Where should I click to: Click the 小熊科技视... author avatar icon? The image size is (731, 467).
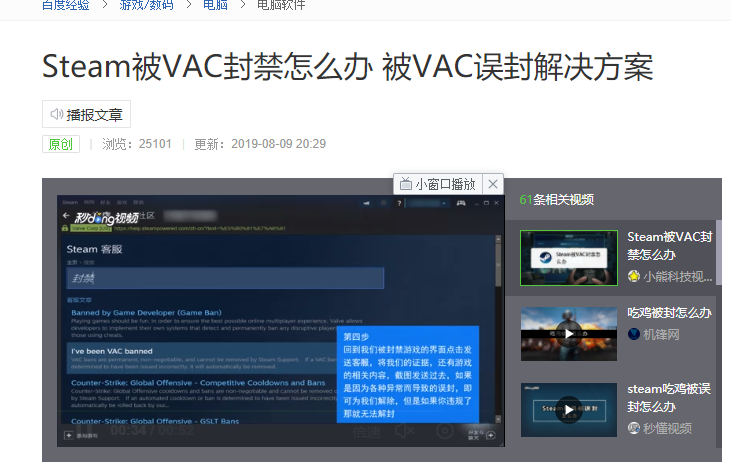[634, 276]
